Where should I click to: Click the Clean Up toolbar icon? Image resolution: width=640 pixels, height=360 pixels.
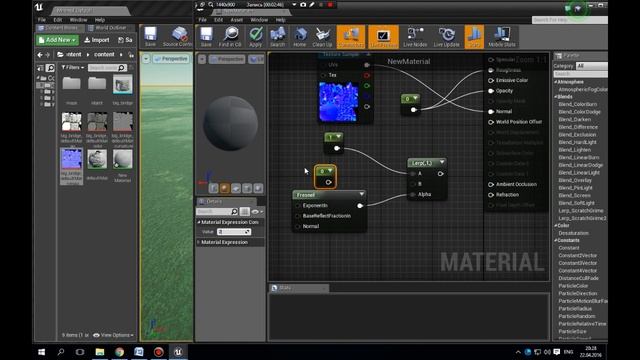322,37
